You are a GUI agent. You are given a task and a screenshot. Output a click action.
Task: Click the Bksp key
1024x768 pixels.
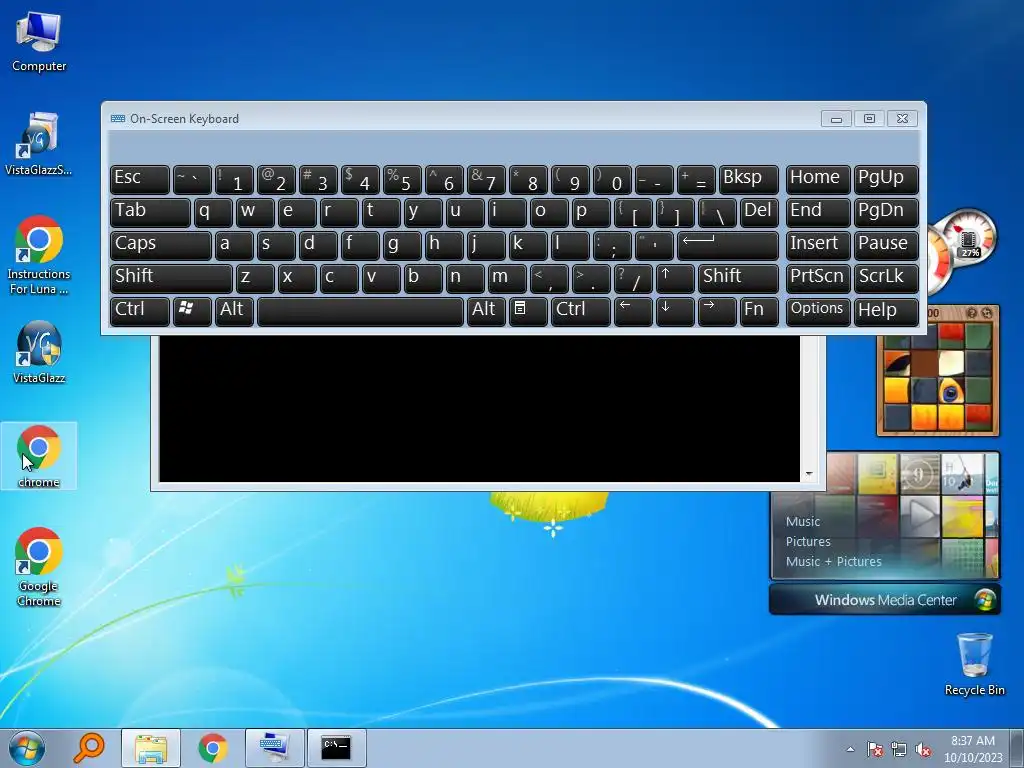(x=748, y=180)
